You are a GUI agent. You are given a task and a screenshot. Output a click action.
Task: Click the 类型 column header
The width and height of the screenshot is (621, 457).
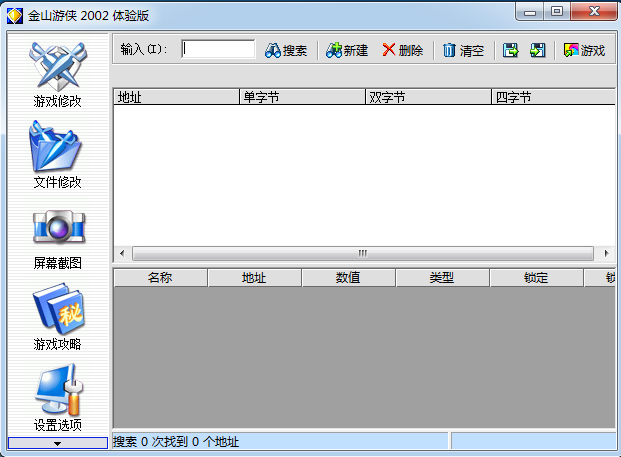tap(442, 278)
